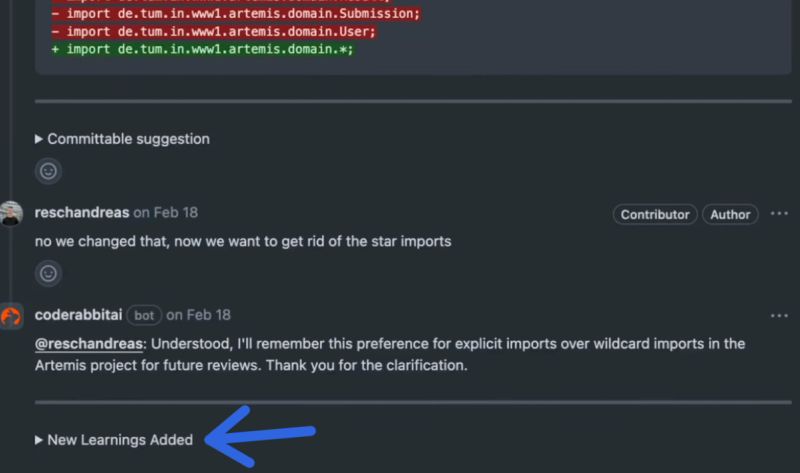Open coderabbitai's avatar icon

11,316
